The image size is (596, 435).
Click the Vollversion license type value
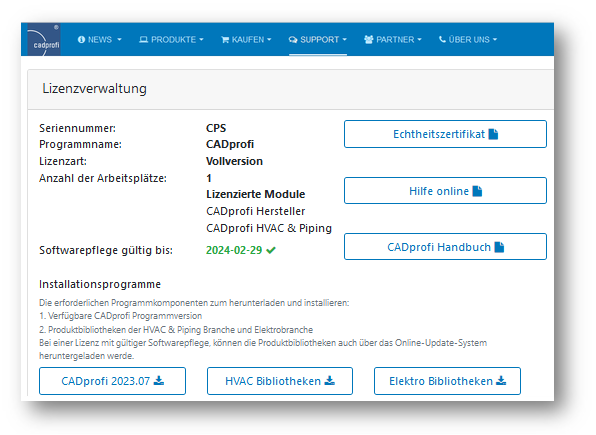tap(234, 161)
